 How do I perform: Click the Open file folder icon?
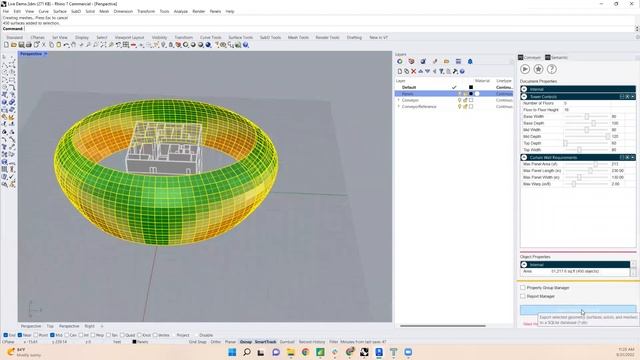13,45
